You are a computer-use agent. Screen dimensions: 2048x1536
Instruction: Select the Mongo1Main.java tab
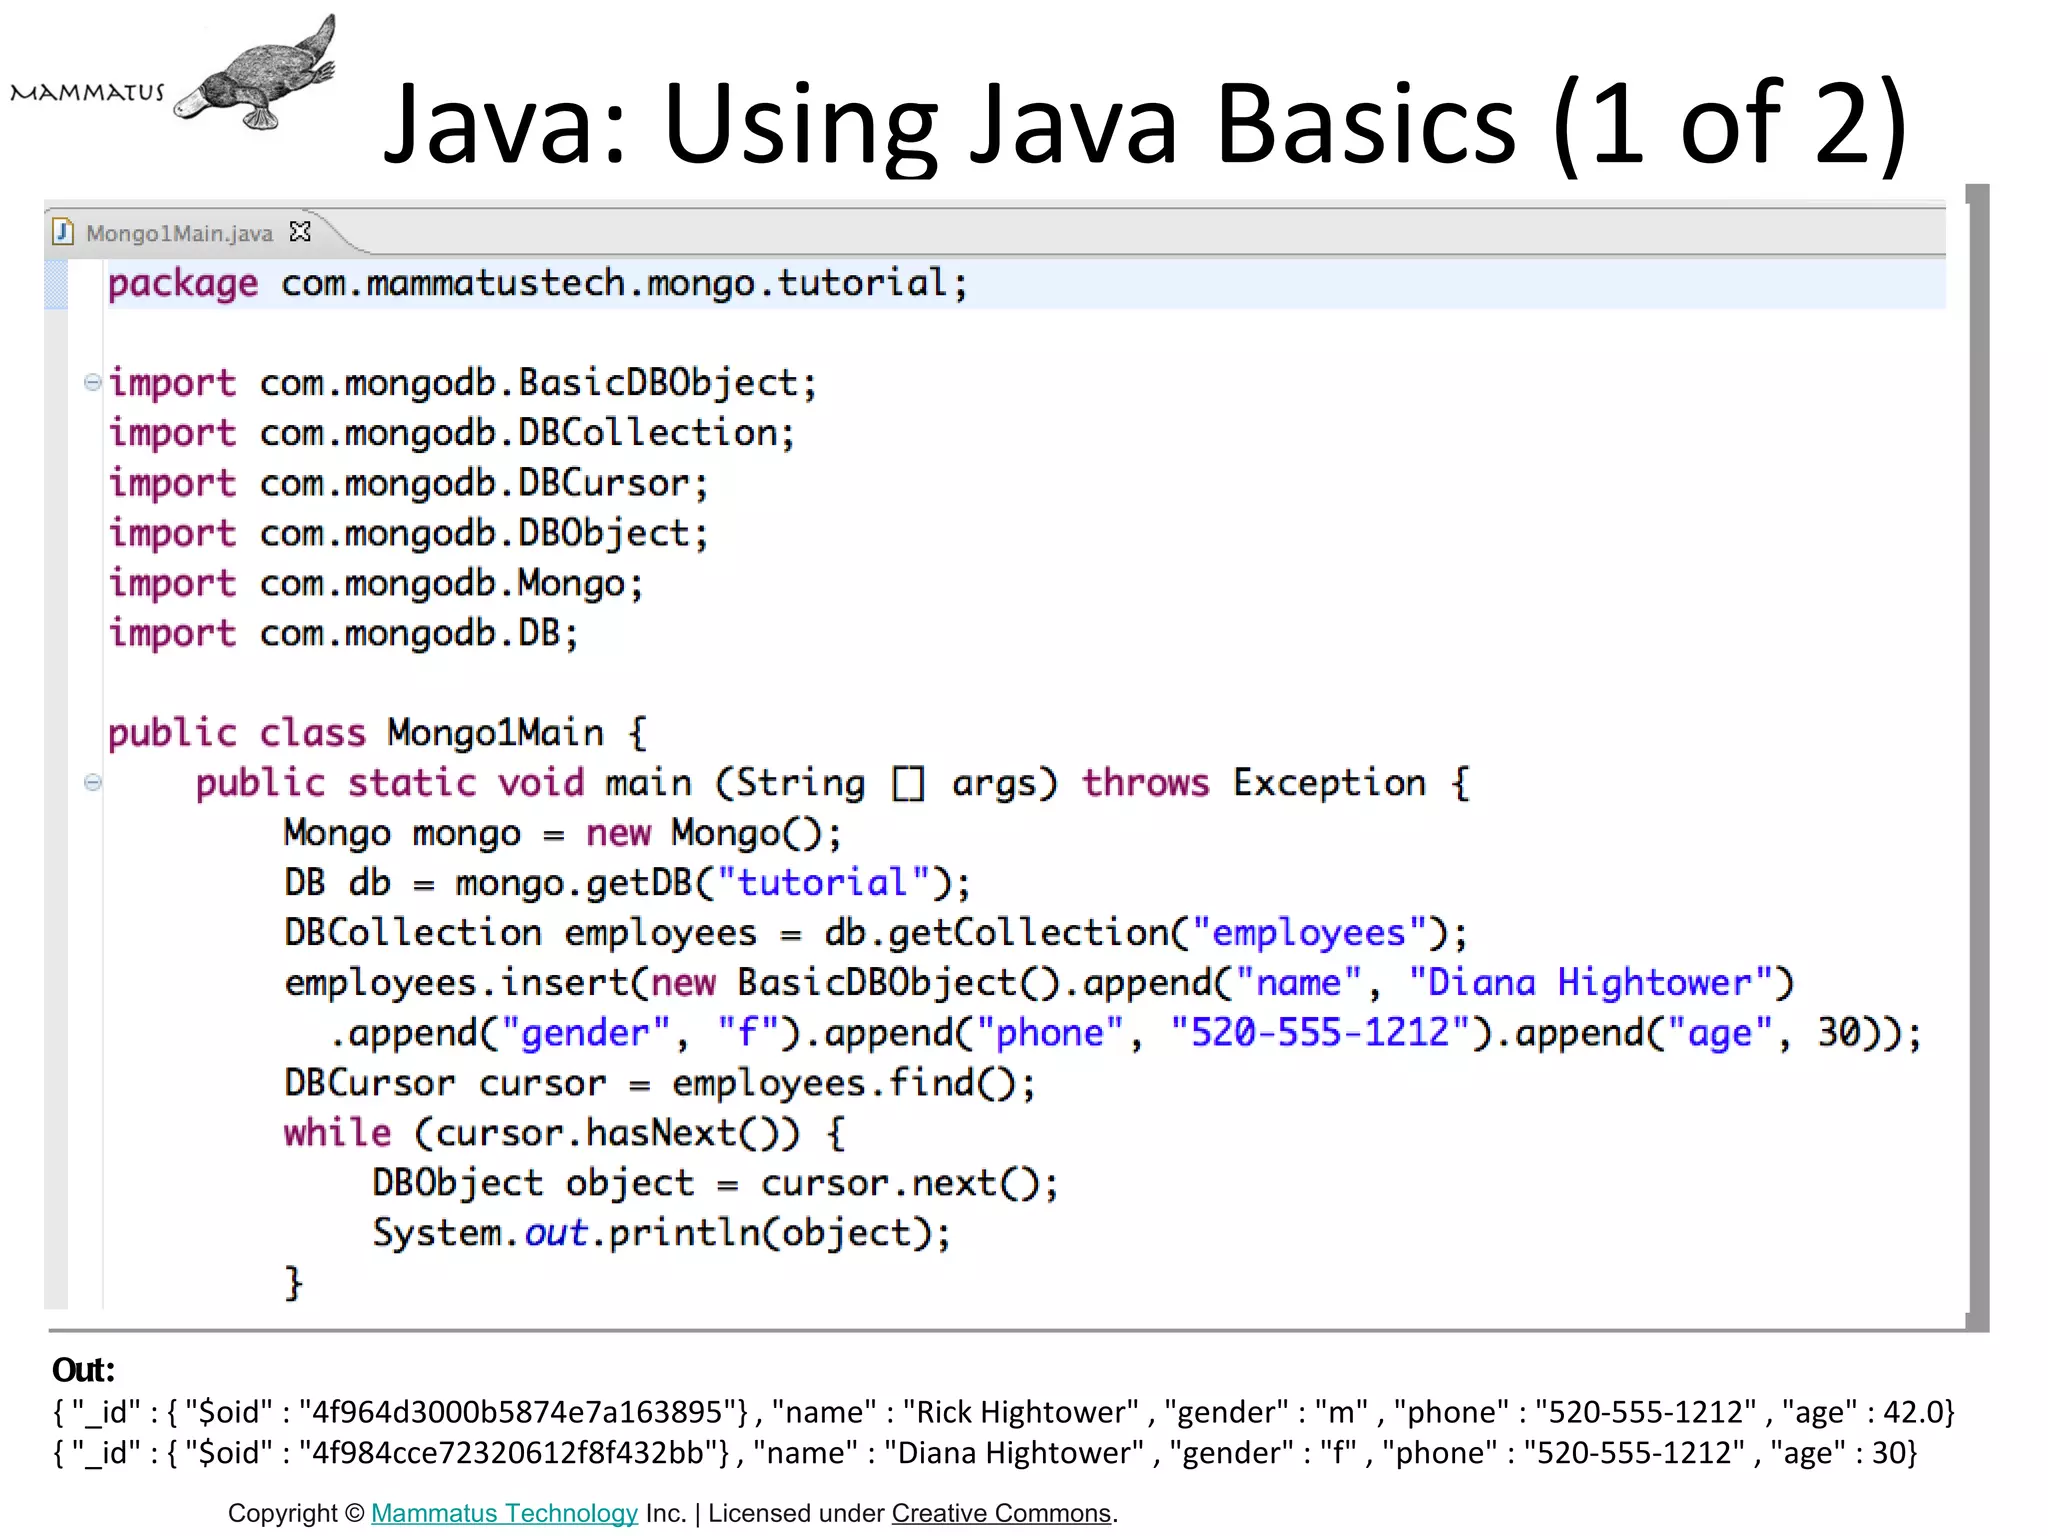pyautogui.click(x=180, y=233)
